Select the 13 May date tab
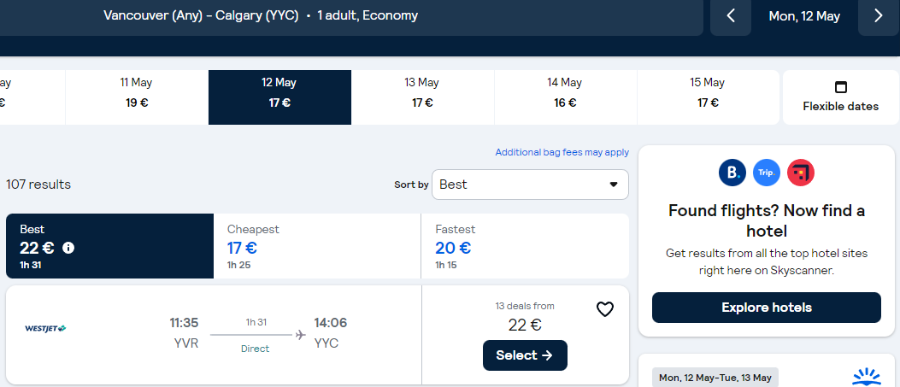 coord(422,97)
